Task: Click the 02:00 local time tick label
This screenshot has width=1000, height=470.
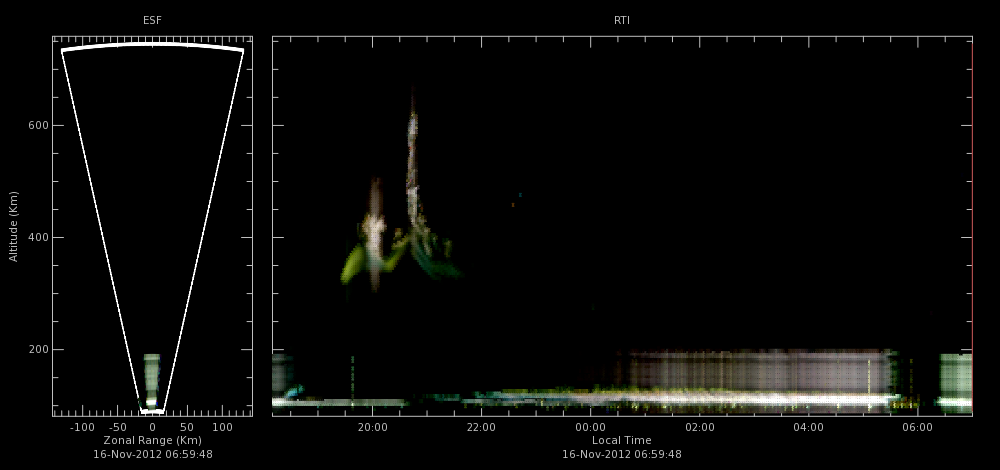Action: pos(700,427)
